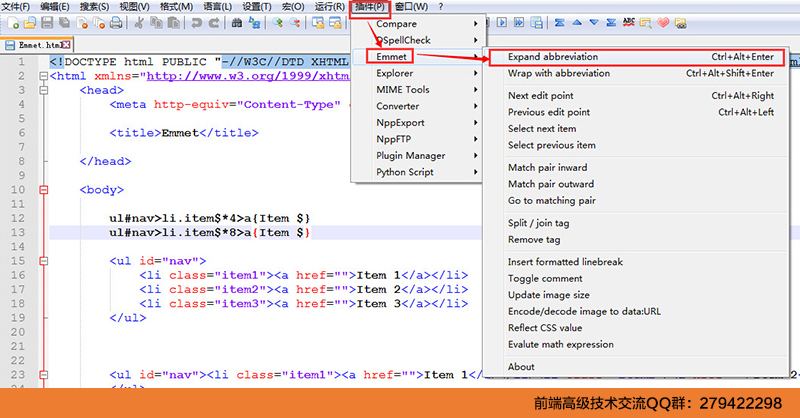Expand the Plugin Manager submenu
The image size is (800, 418).
(417, 156)
